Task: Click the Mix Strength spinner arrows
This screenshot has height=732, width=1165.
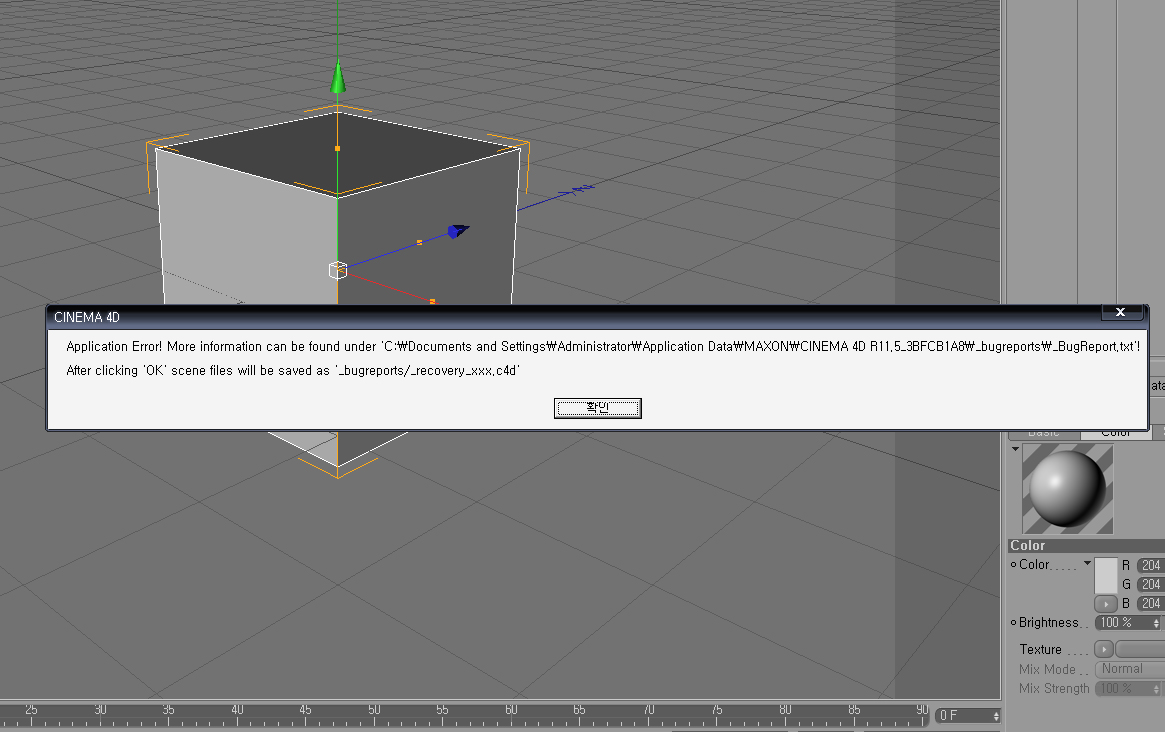Action: tap(1156, 689)
